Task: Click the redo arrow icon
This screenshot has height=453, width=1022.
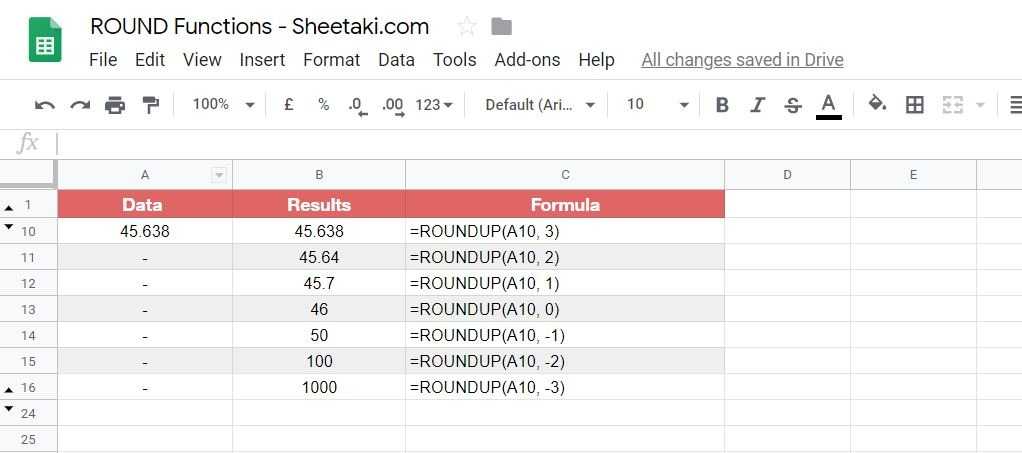Action: (80, 105)
